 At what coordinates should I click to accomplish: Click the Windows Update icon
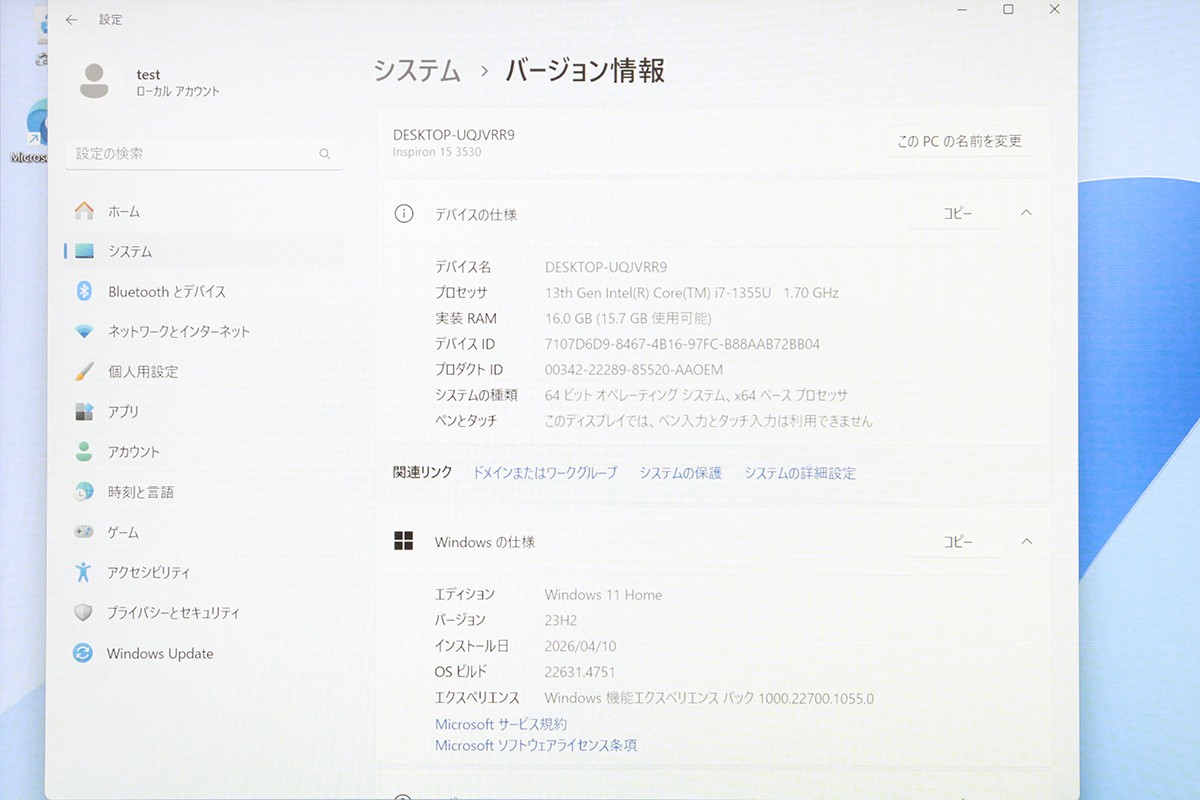tap(84, 653)
